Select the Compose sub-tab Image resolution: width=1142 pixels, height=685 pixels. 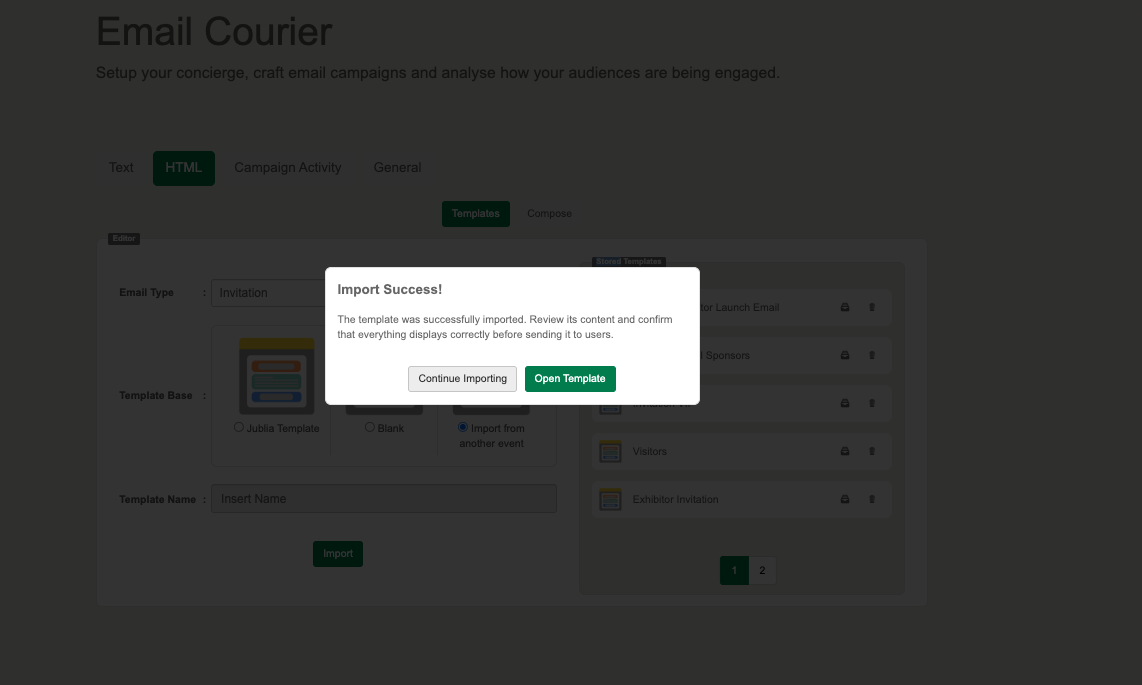[x=549, y=214]
